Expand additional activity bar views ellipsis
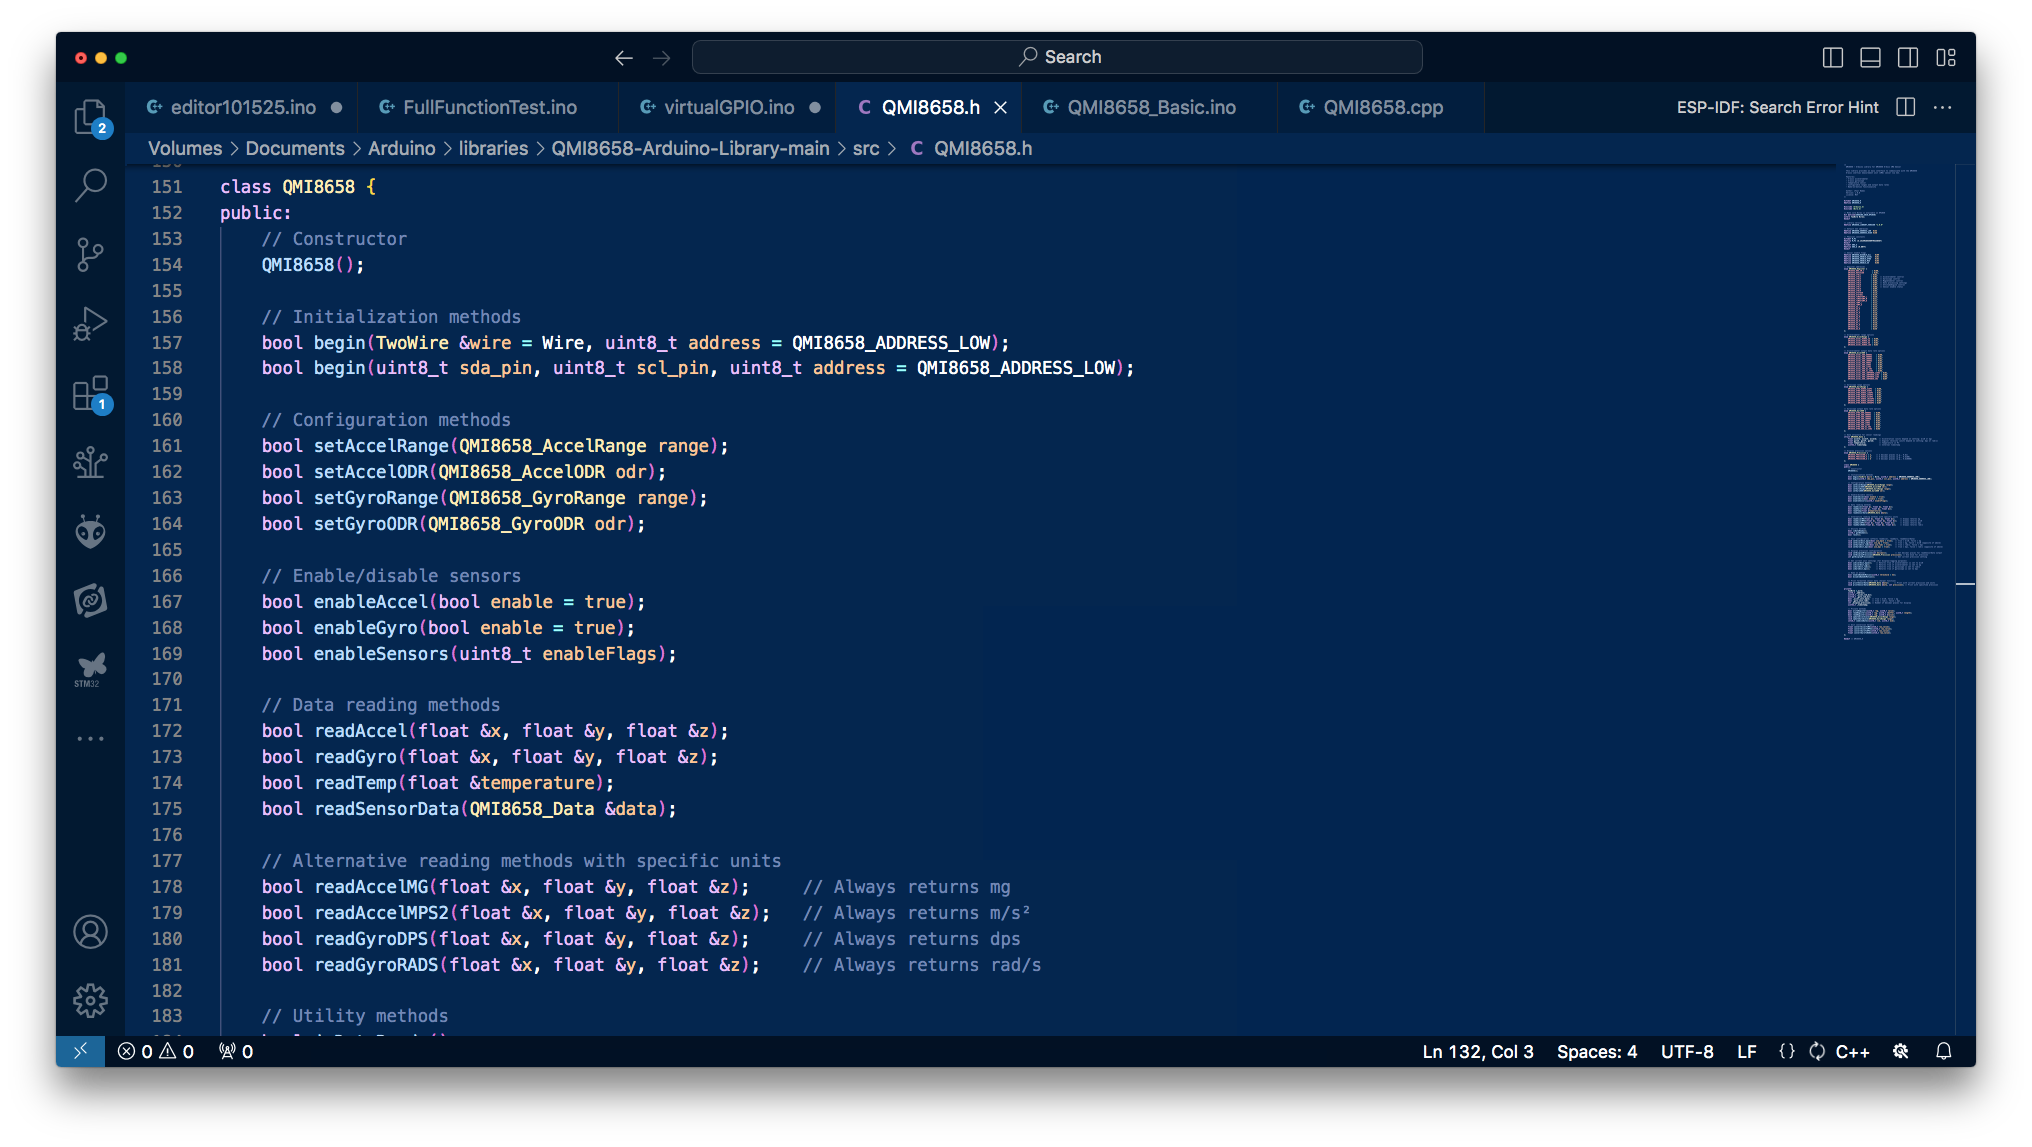The image size is (2032, 1147). (90, 739)
